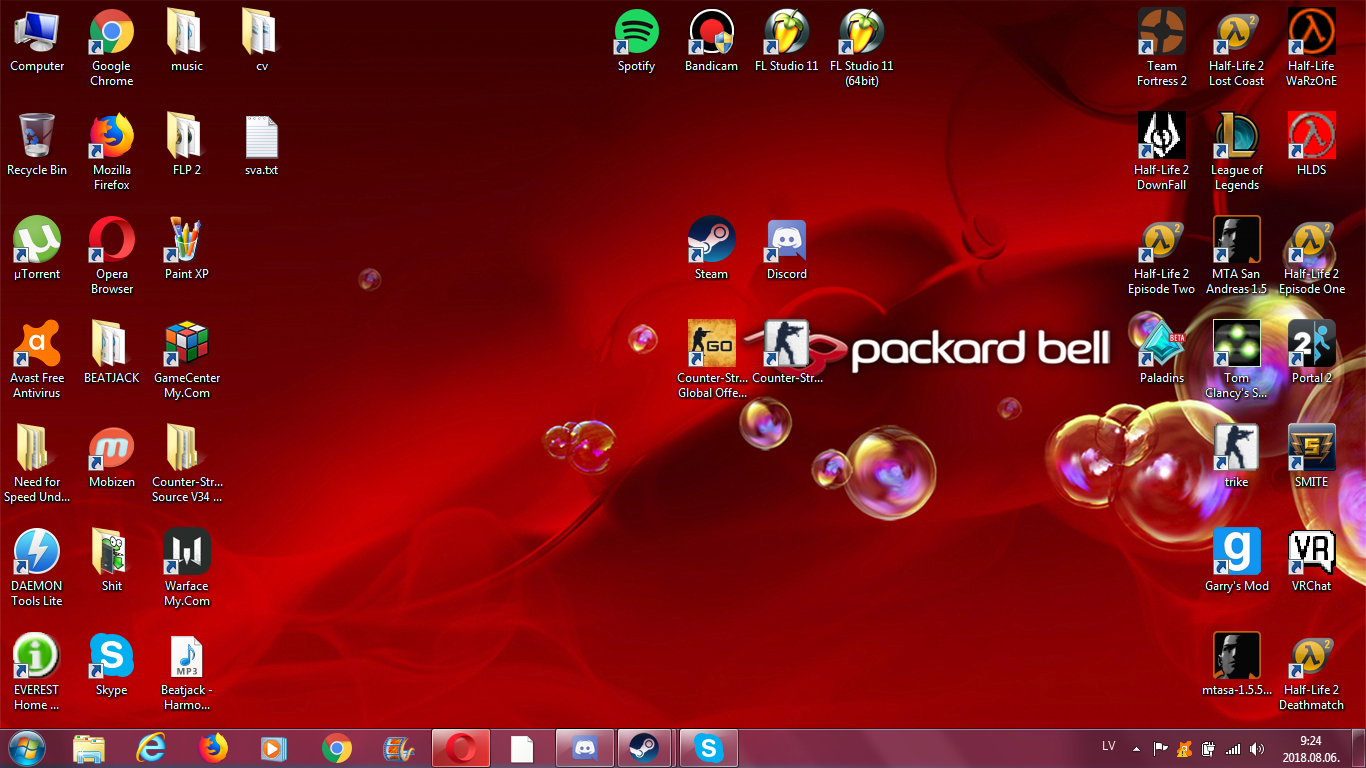Select the Mobizen desktop shortcut
Image resolution: width=1366 pixels, height=768 pixels.
click(112, 457)
